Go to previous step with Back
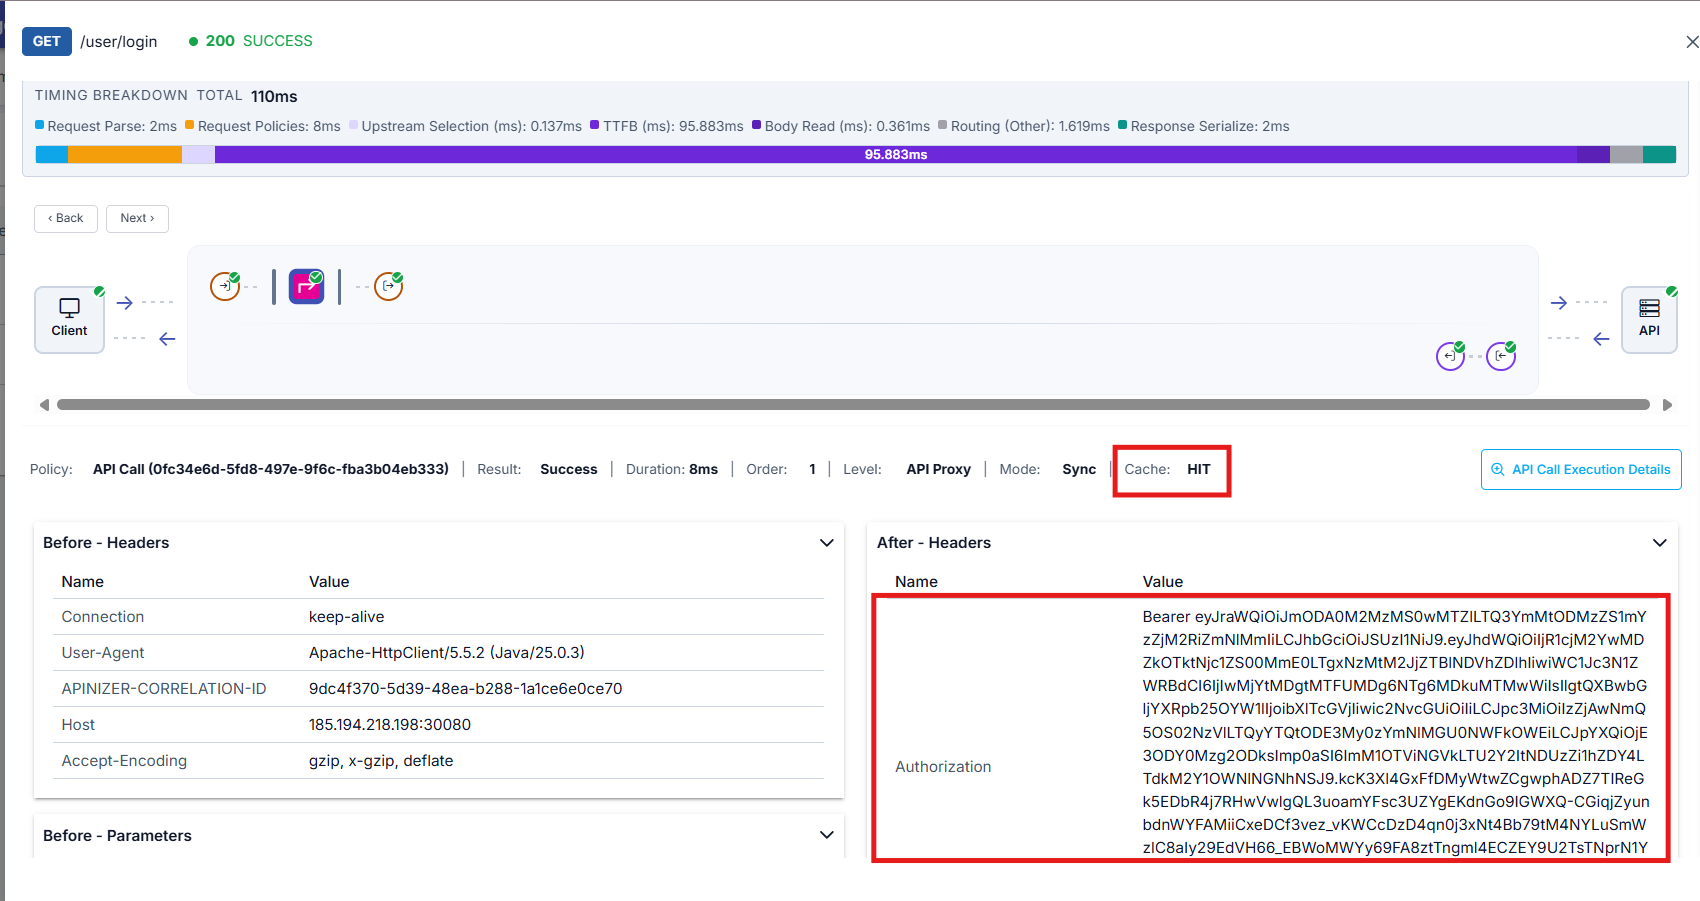 point(66,218)
